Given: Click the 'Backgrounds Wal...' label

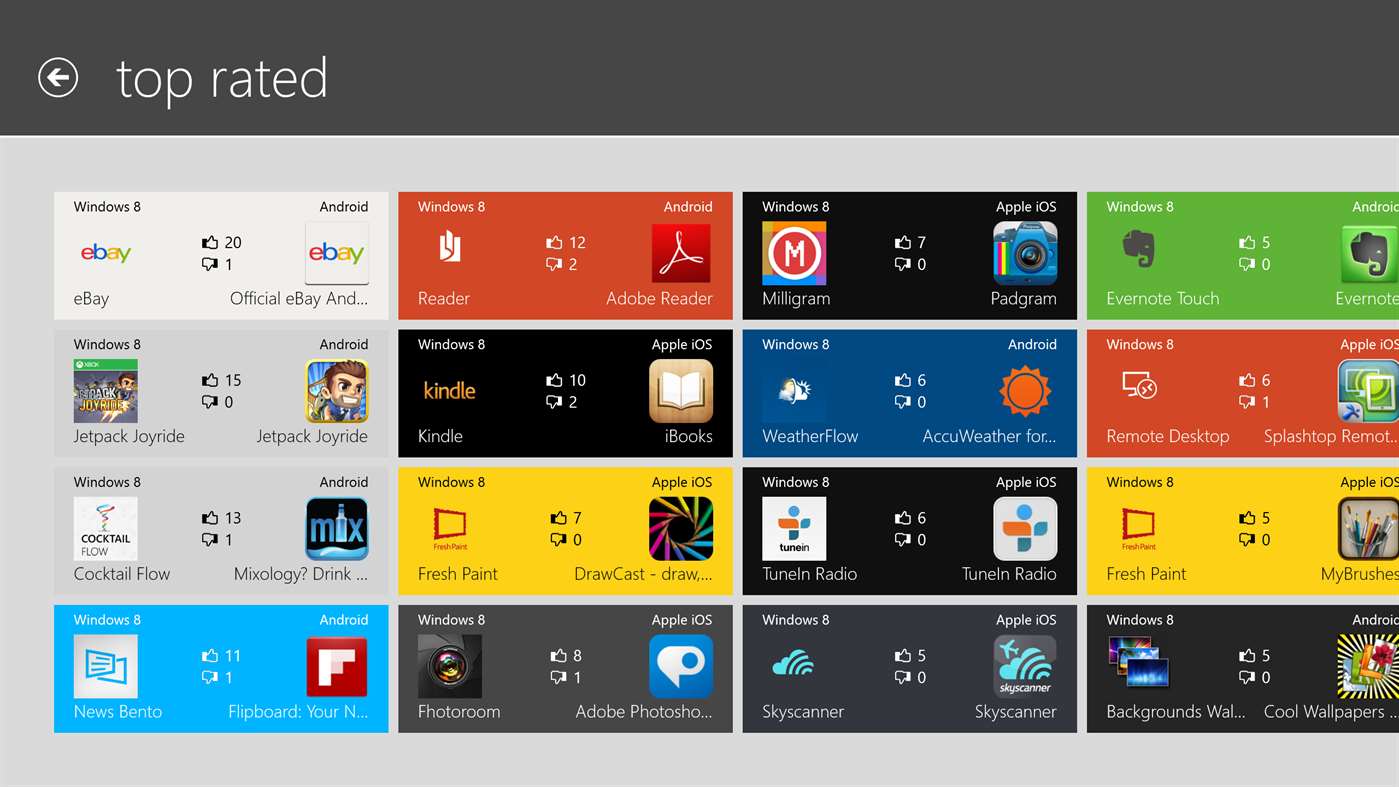Looking at the screenshot, I should [1176, 712].
